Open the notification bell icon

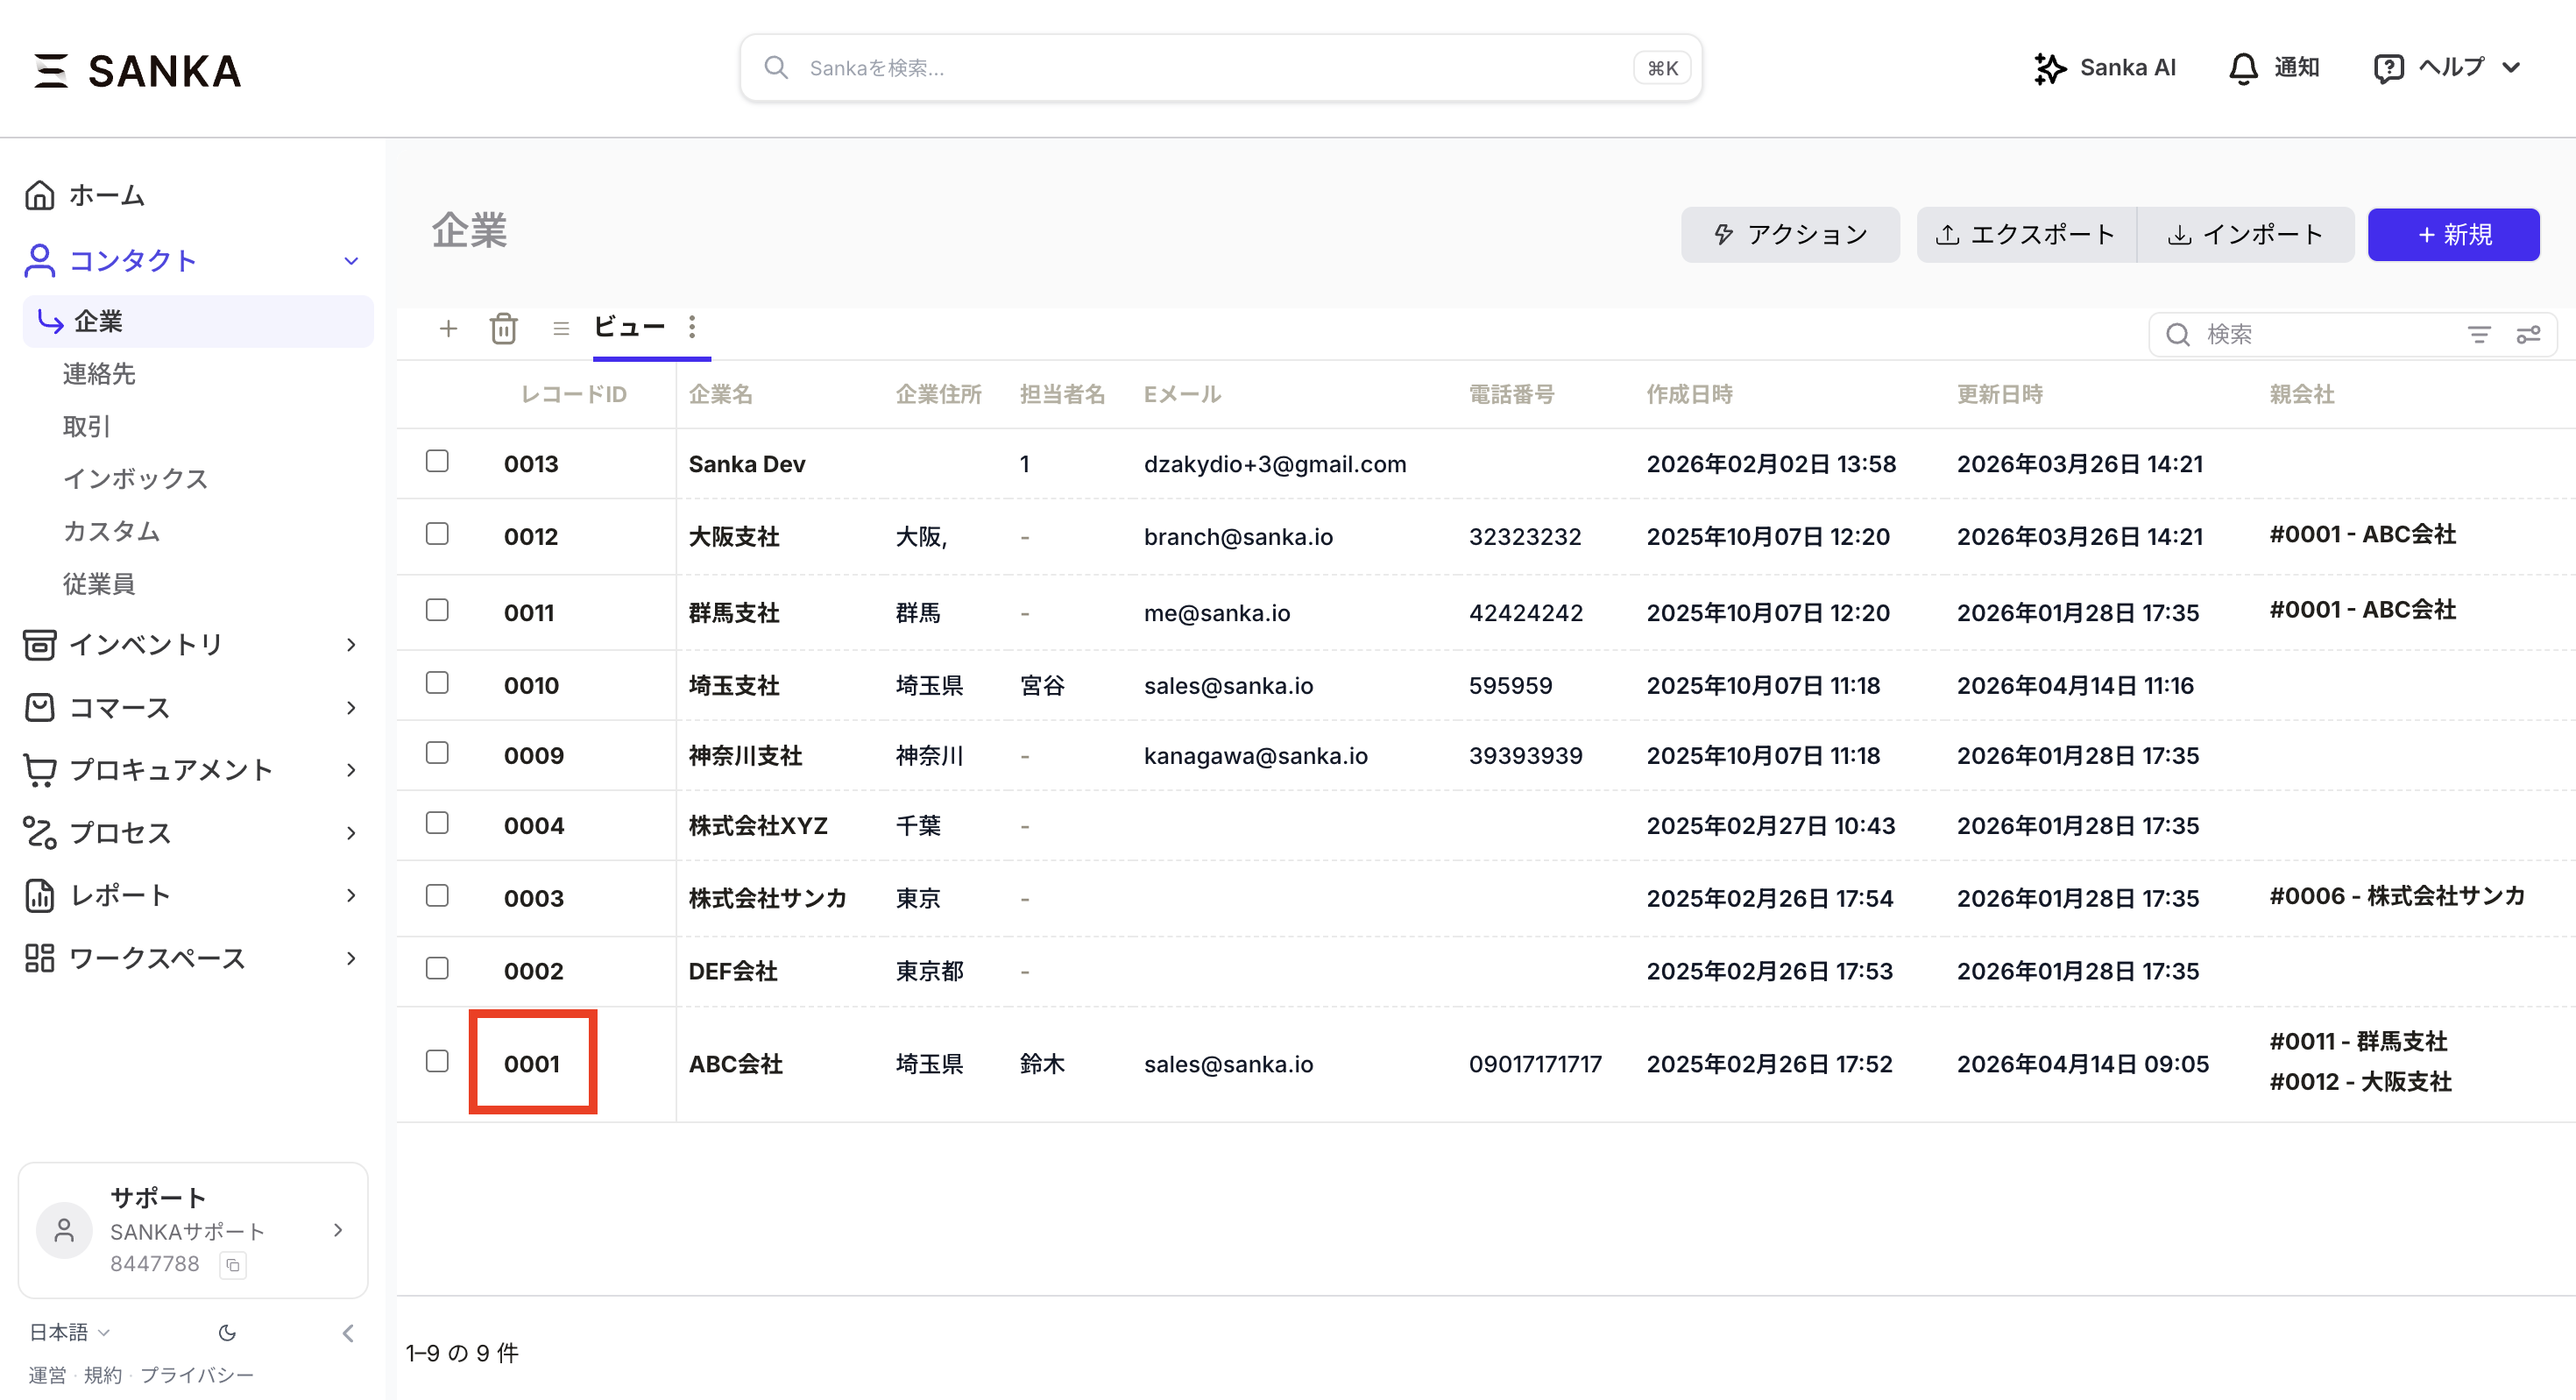[2243, 68]
